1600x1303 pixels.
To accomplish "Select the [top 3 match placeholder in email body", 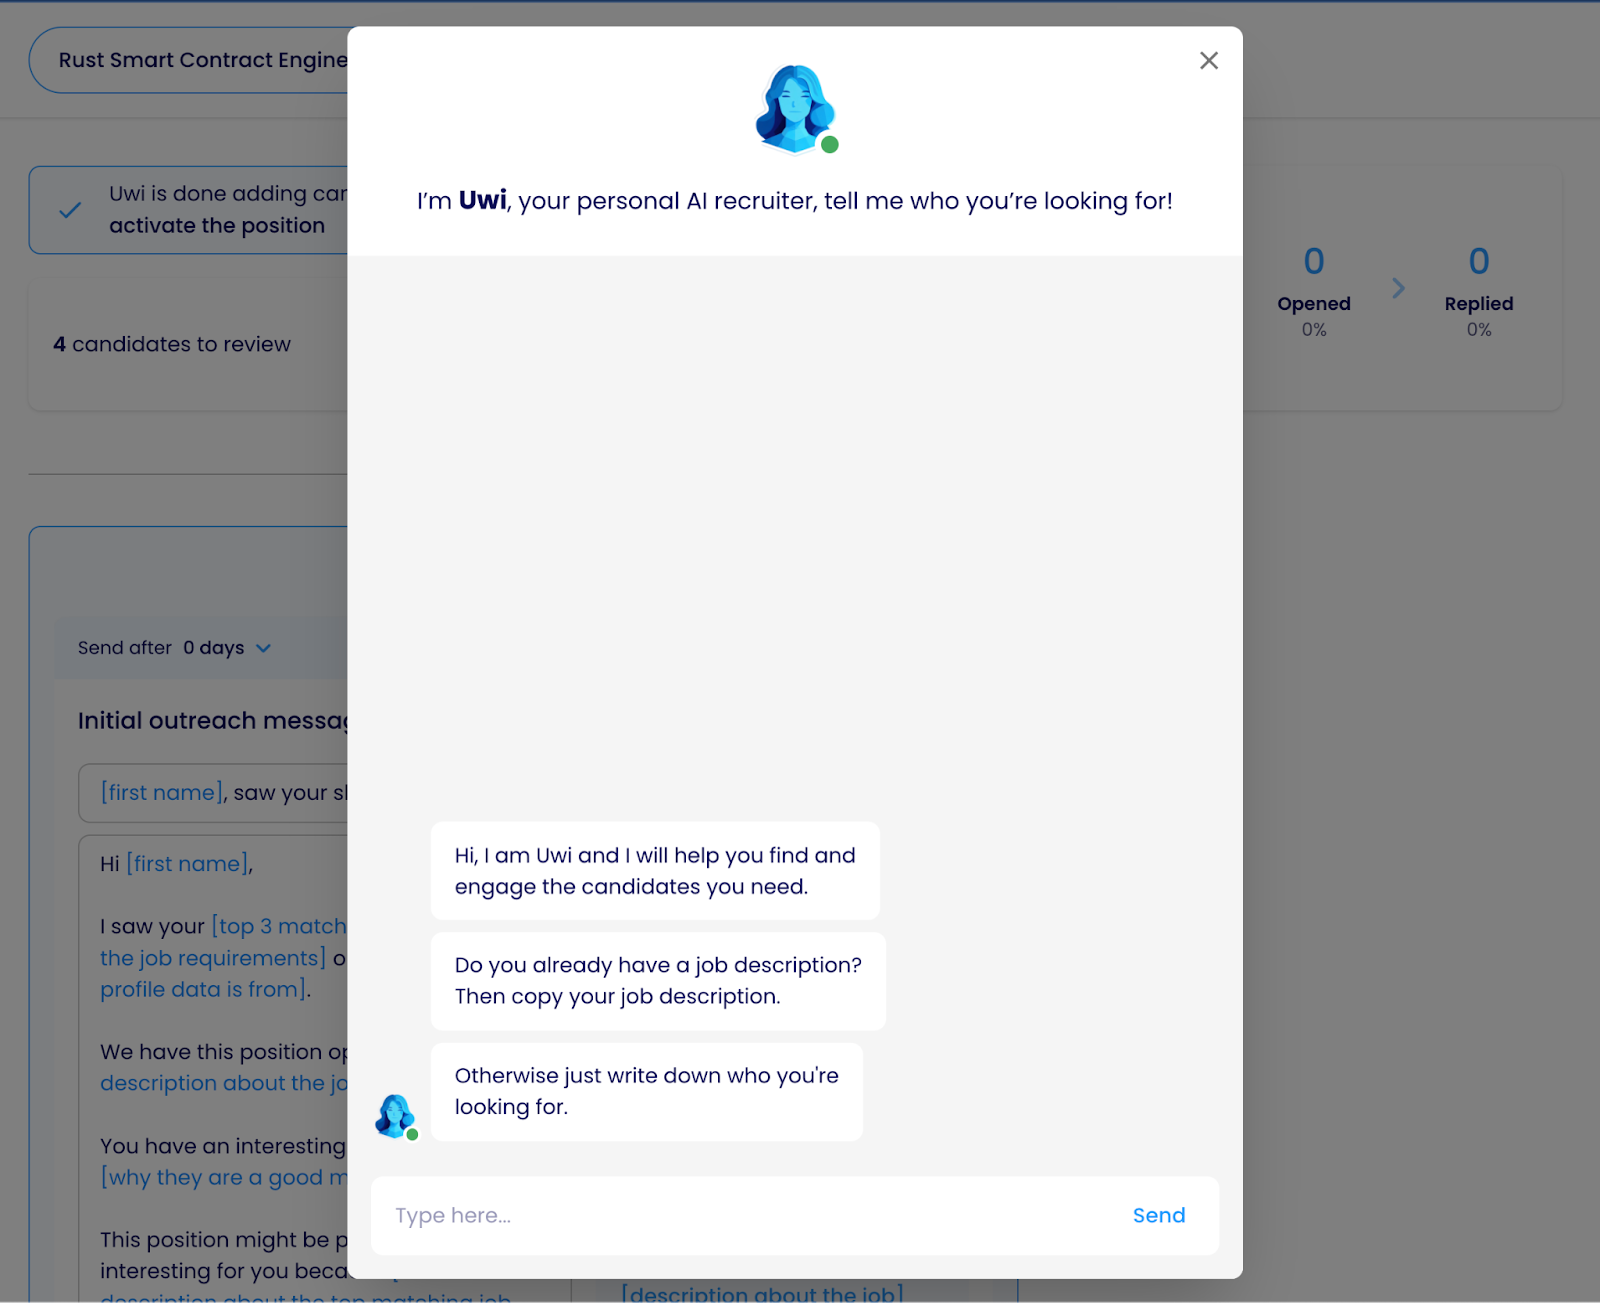I will [279, 927].
